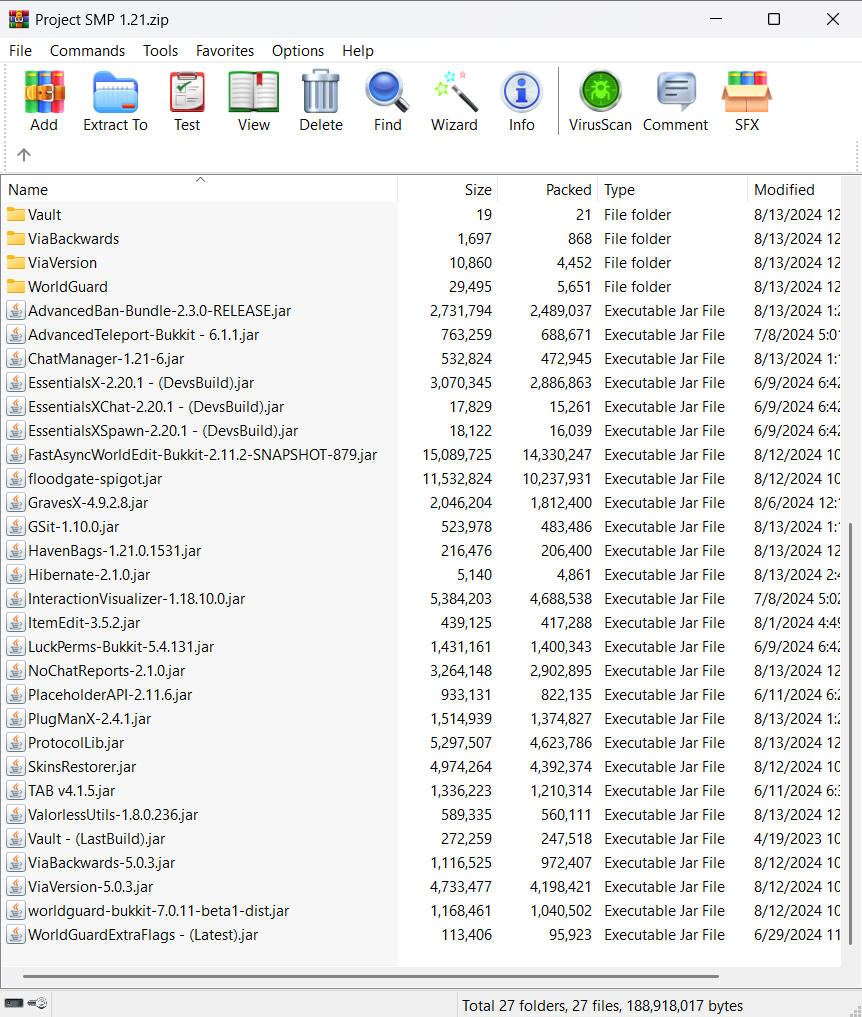This screenshot has width=862, height=1017.
Task: Click jar icon of floodgate-spigot.jar
Action: coord(16,479)
